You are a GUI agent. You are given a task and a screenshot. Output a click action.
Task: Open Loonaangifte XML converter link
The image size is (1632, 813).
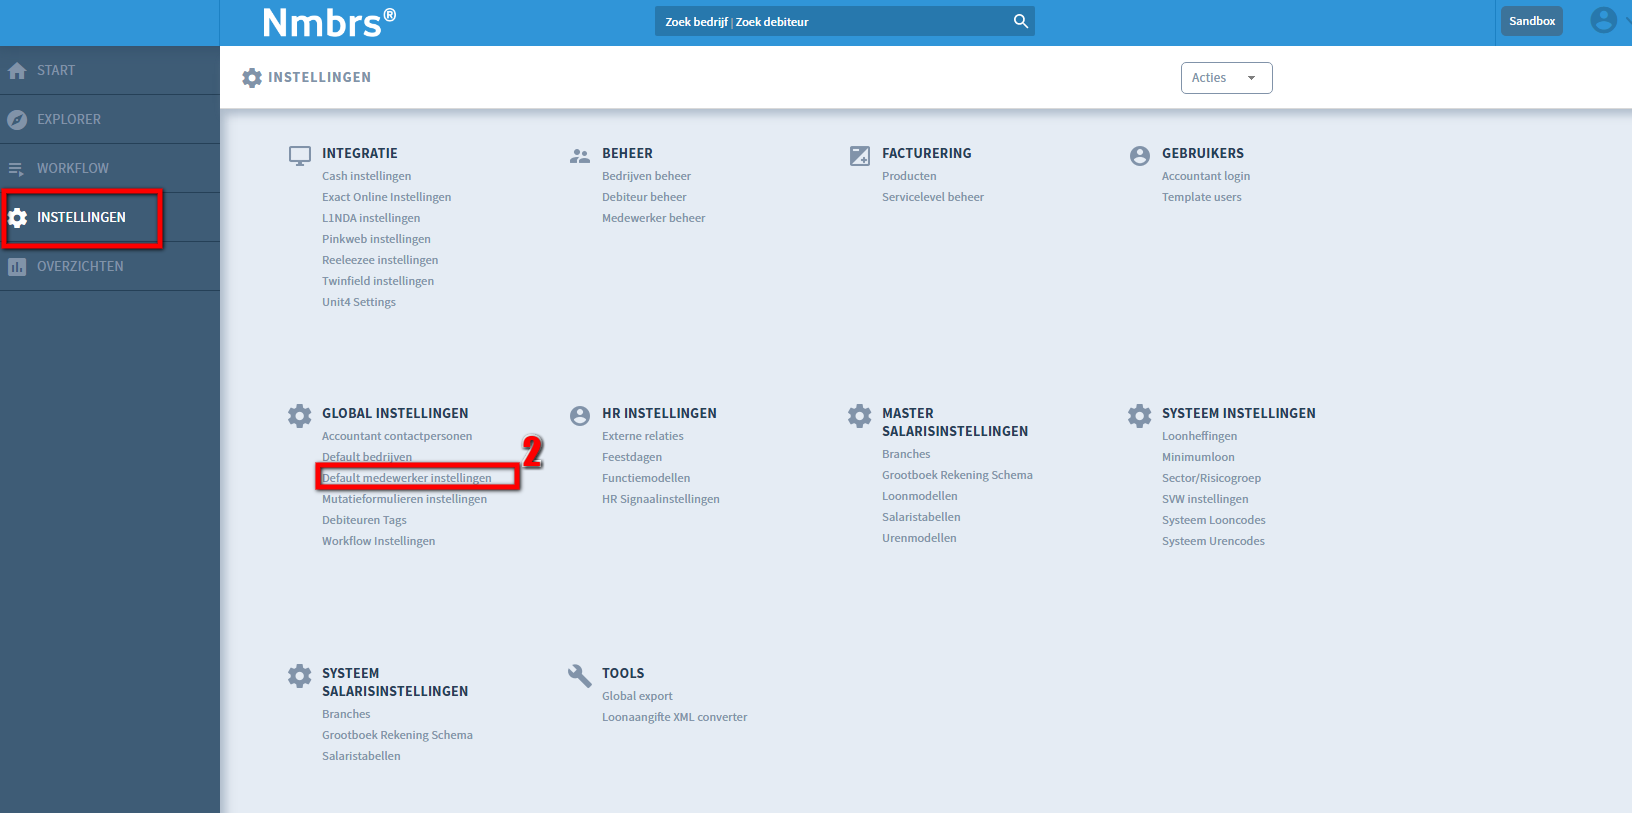(675, 717)
